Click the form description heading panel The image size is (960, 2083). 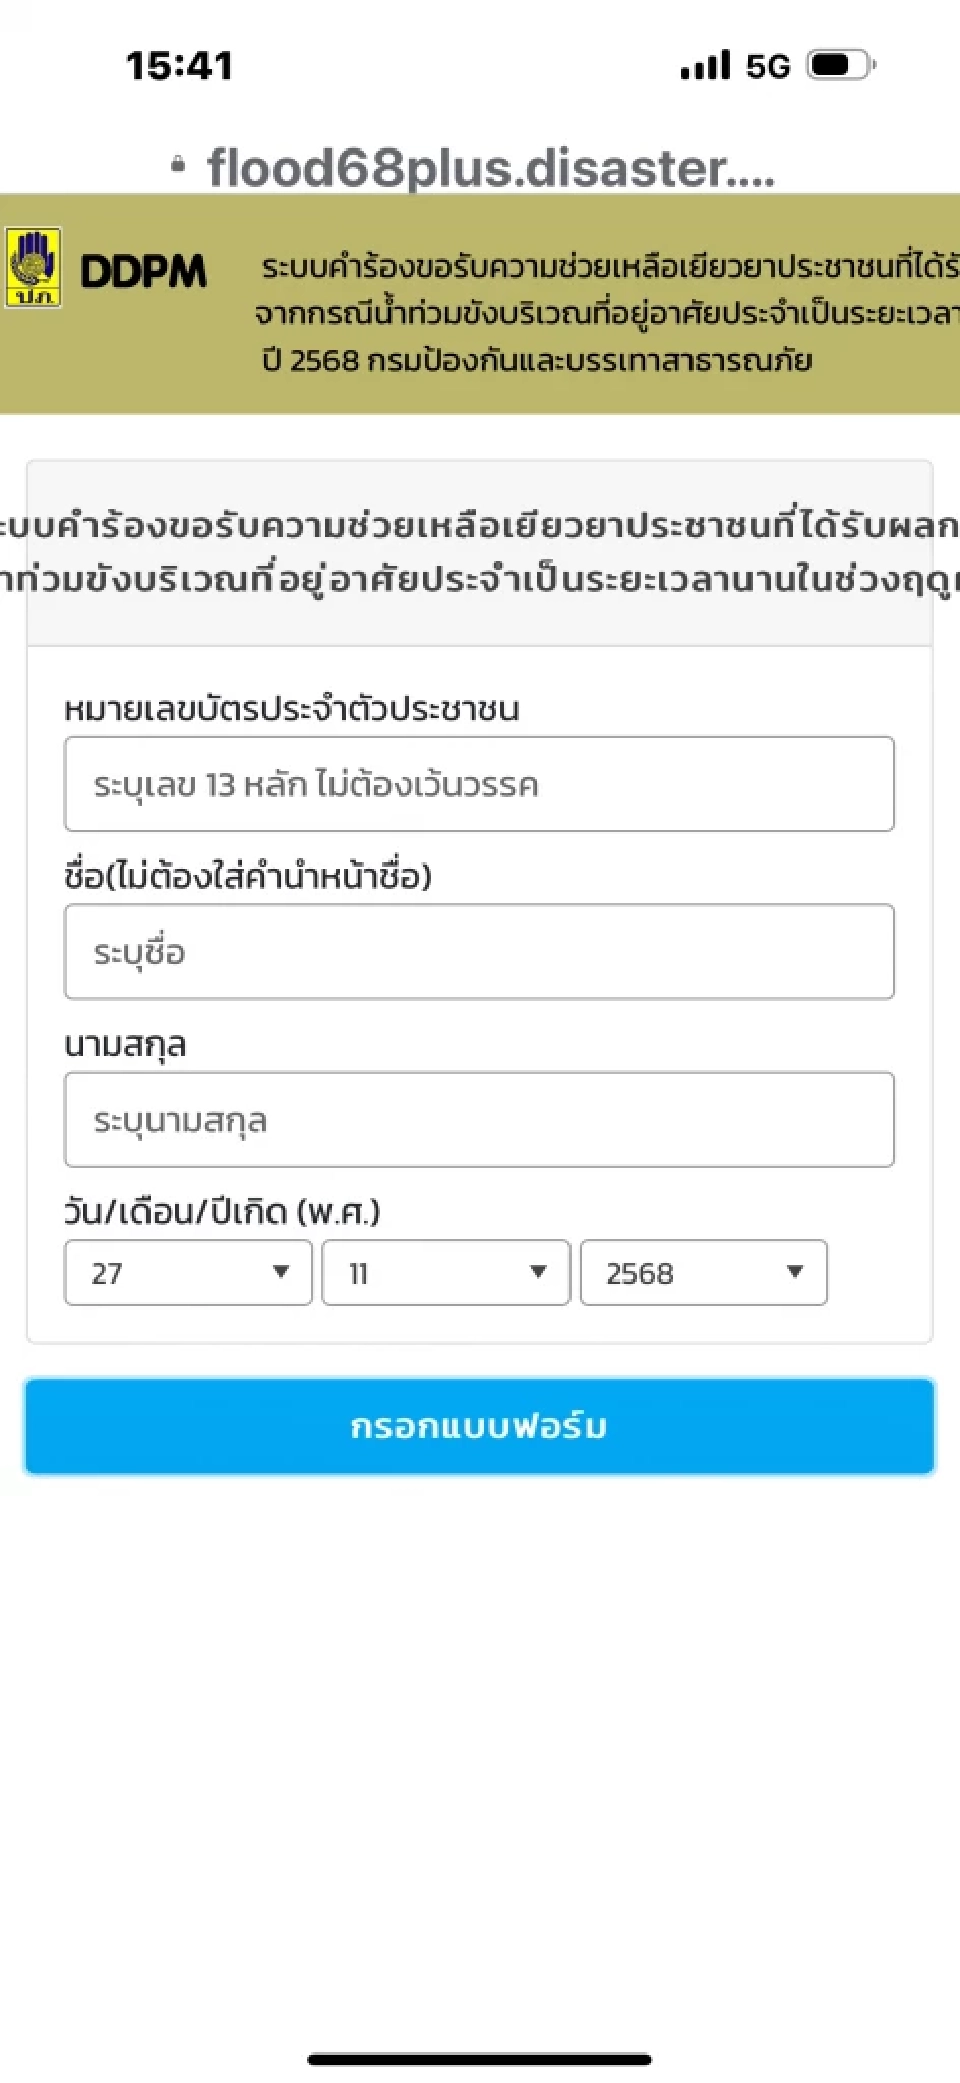coord(480,550)
